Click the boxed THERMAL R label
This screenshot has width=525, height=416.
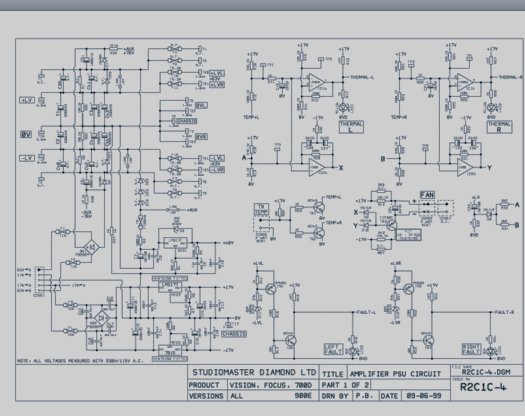[499, 127]
